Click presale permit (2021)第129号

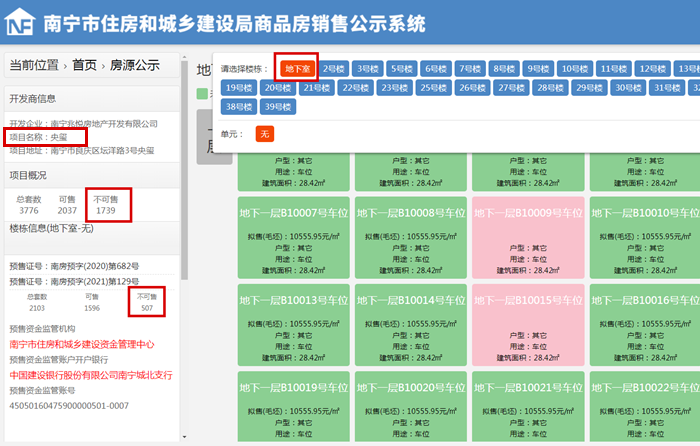coord(74,281)
